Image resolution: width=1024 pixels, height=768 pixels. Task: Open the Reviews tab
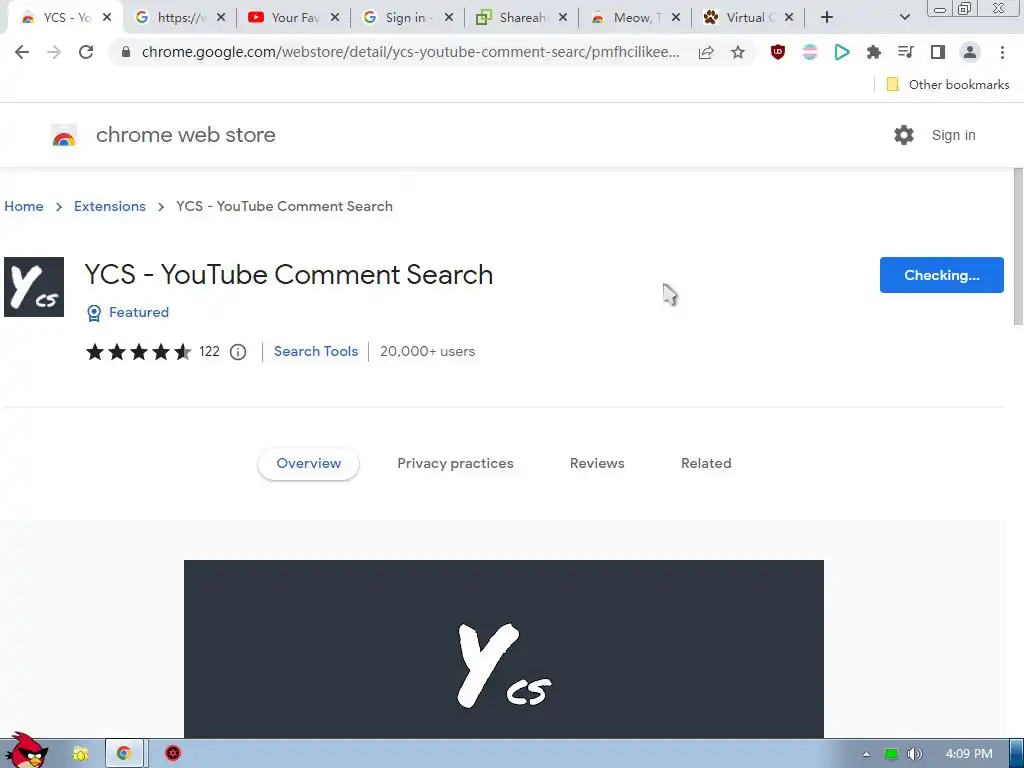[x=597, y=464]
